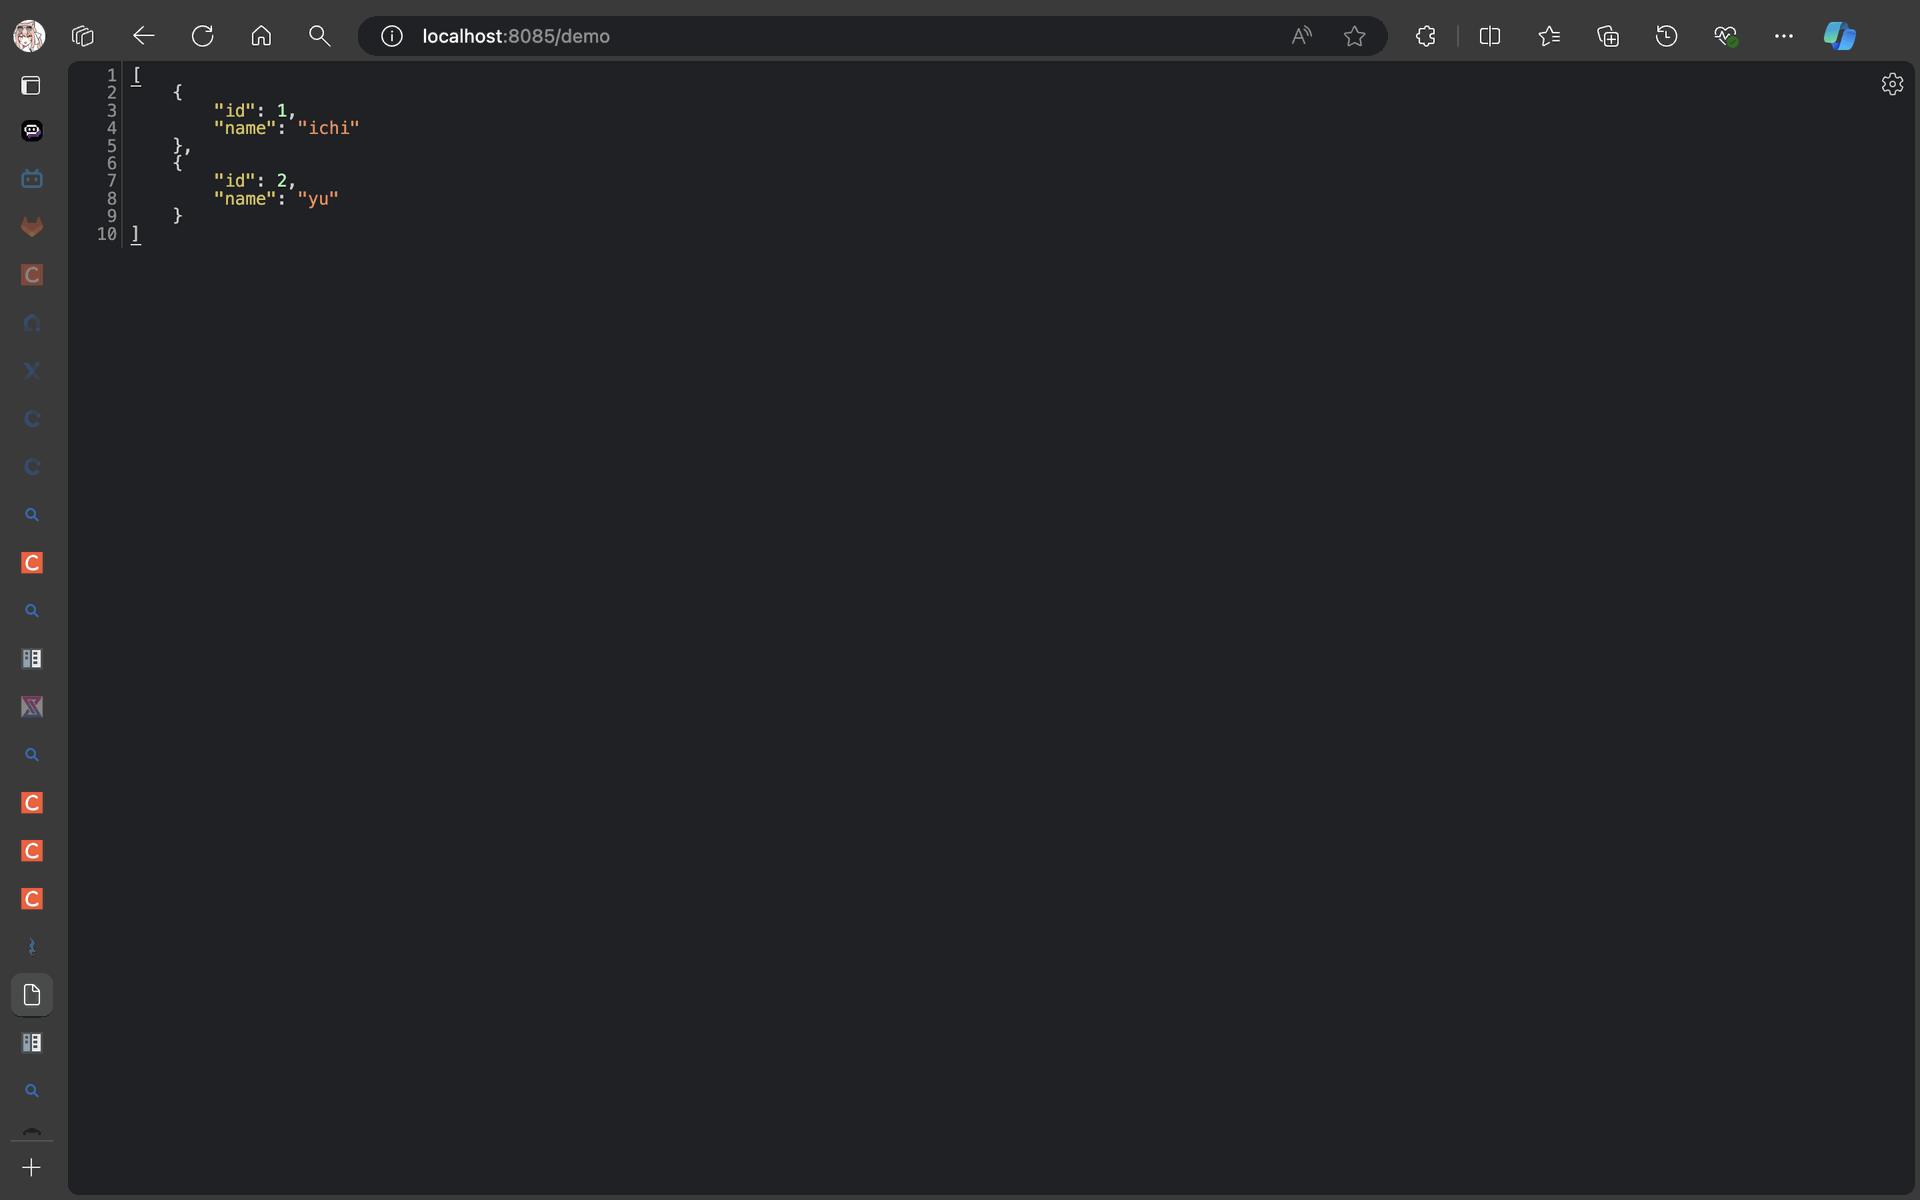Go to the home page icon
The image size is (1920, 1200).
(261, 36)
